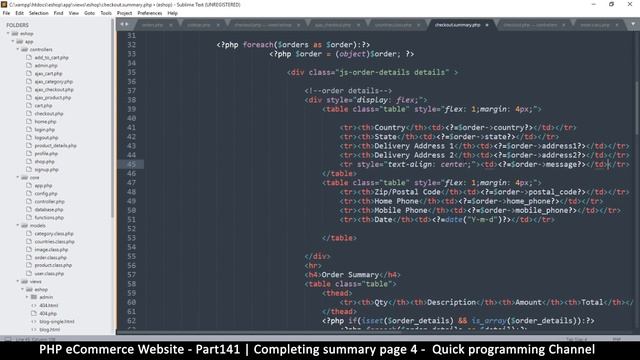Image resolution: width=640 pixels, height=360 pixels.
Task: Open profile.php file icon
Action: (x=29, y=153)
